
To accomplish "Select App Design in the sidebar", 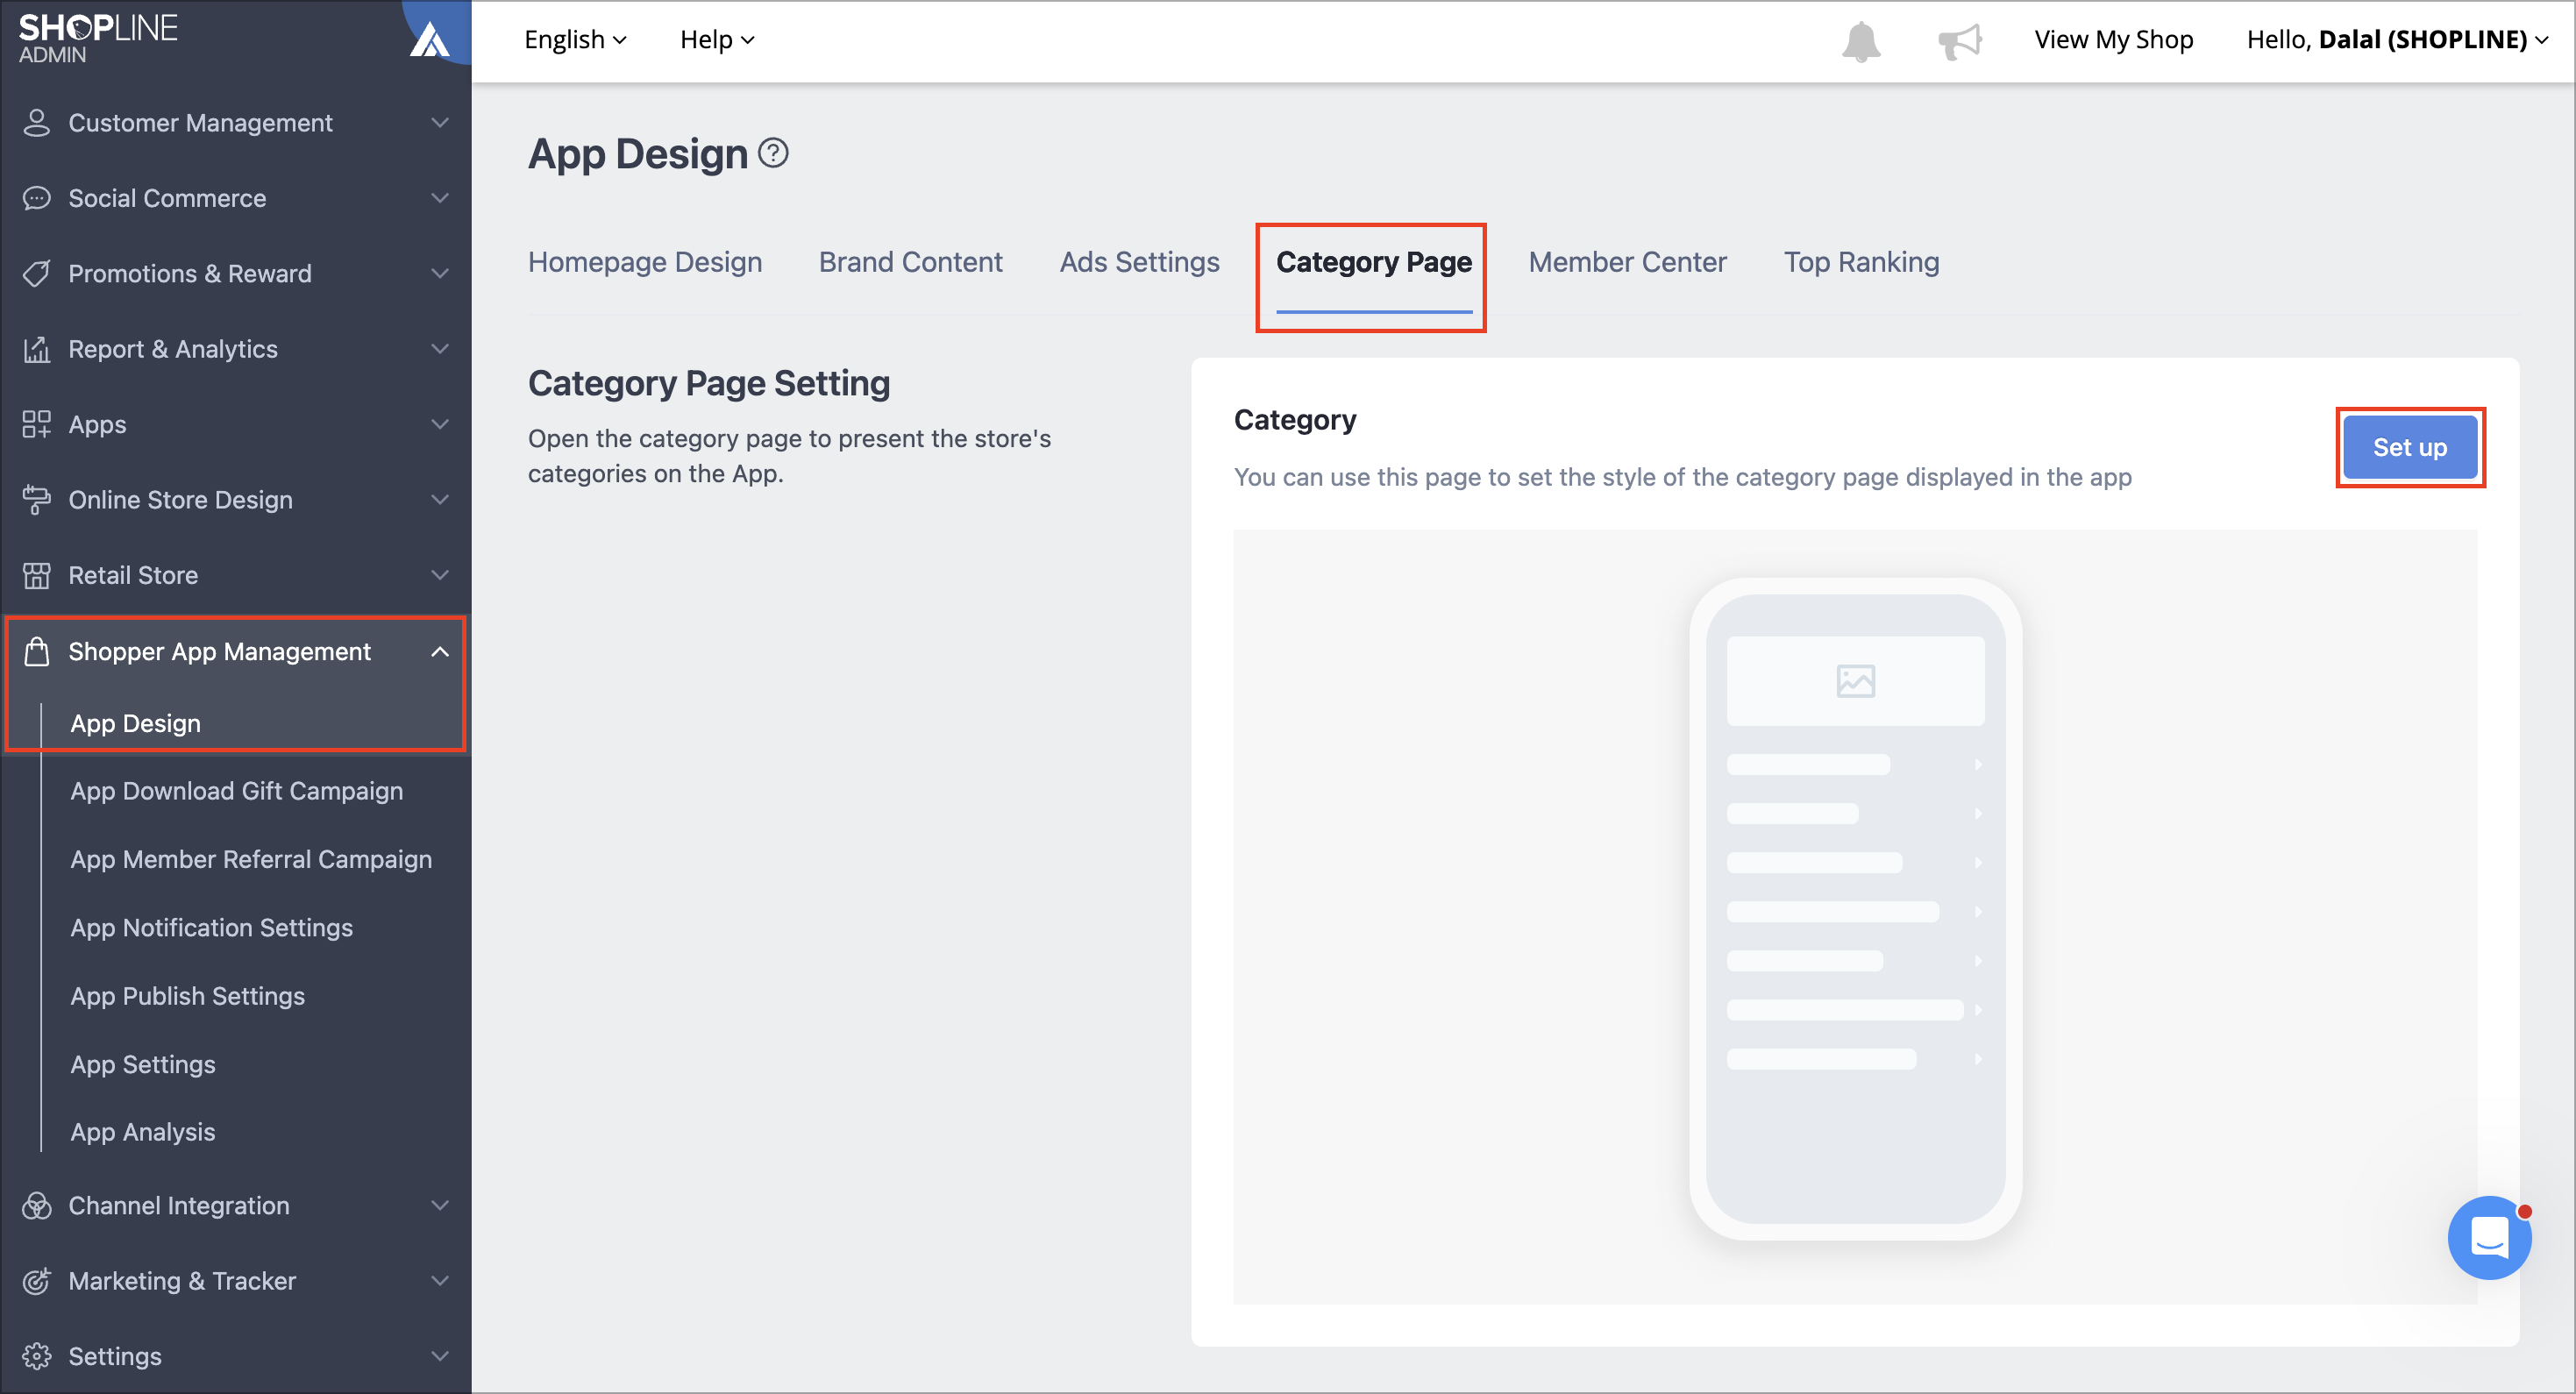I will 135,723.
